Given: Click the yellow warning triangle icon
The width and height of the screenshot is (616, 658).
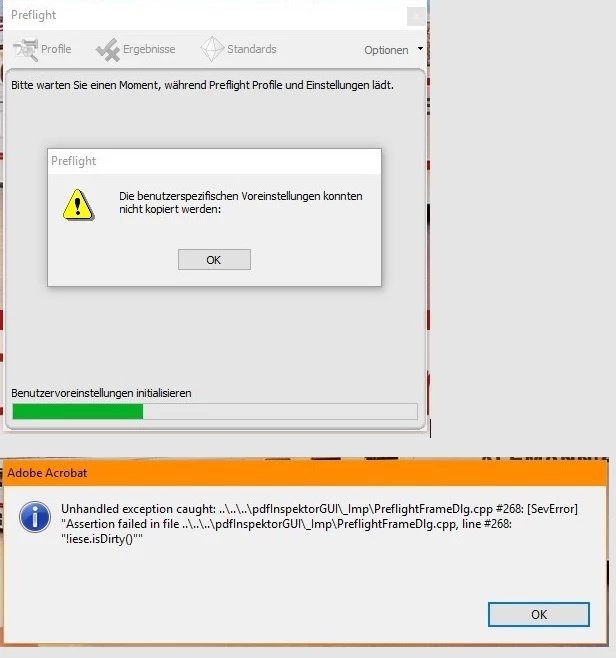Looking at the screenshot, I should (x=78, y=205).
